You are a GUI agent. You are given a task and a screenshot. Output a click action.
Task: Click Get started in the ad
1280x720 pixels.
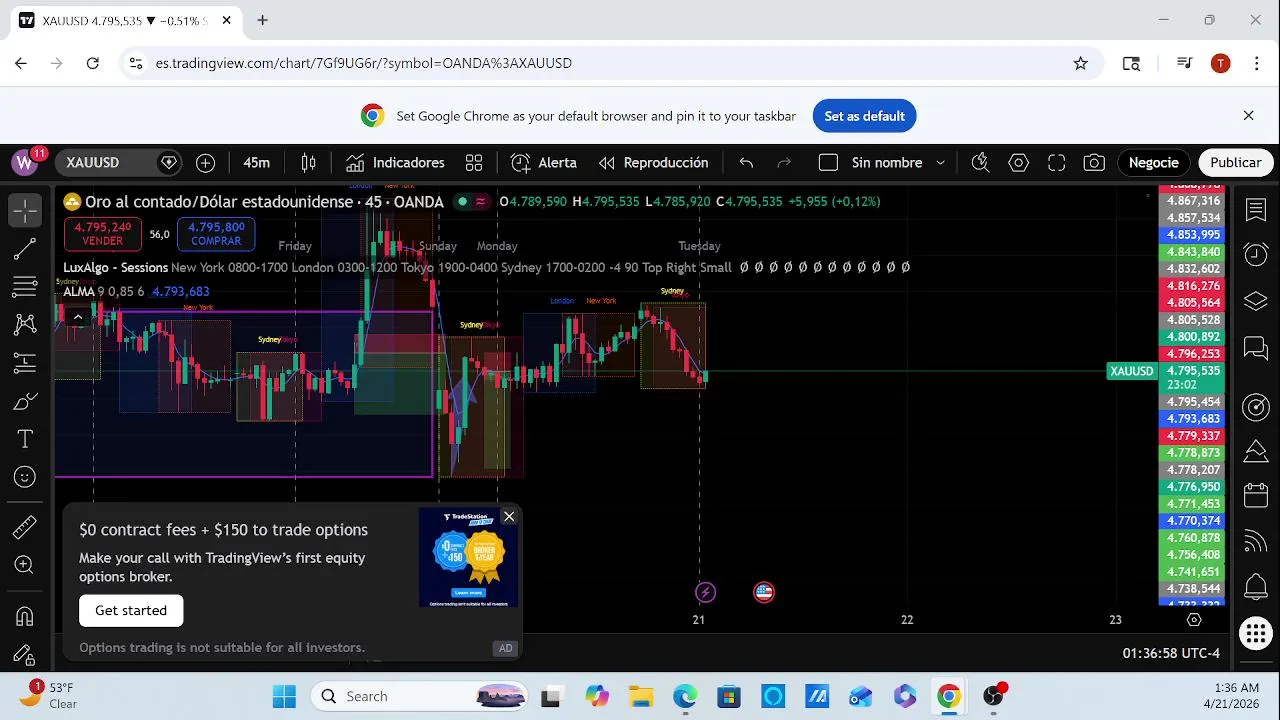coord(131,610)
